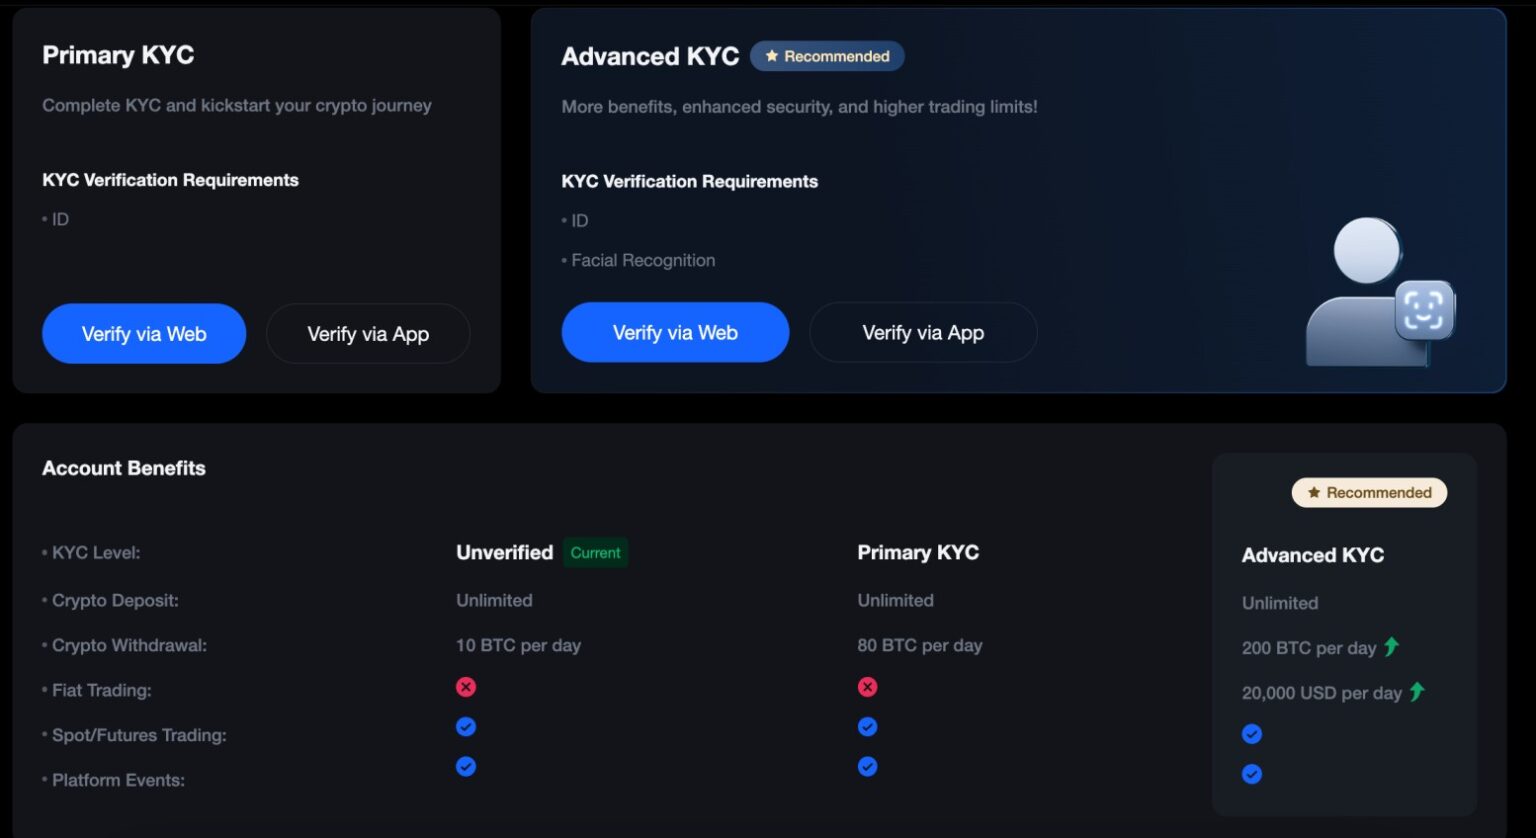Click Verify via Web under Advanced KYC

point(675,332)
